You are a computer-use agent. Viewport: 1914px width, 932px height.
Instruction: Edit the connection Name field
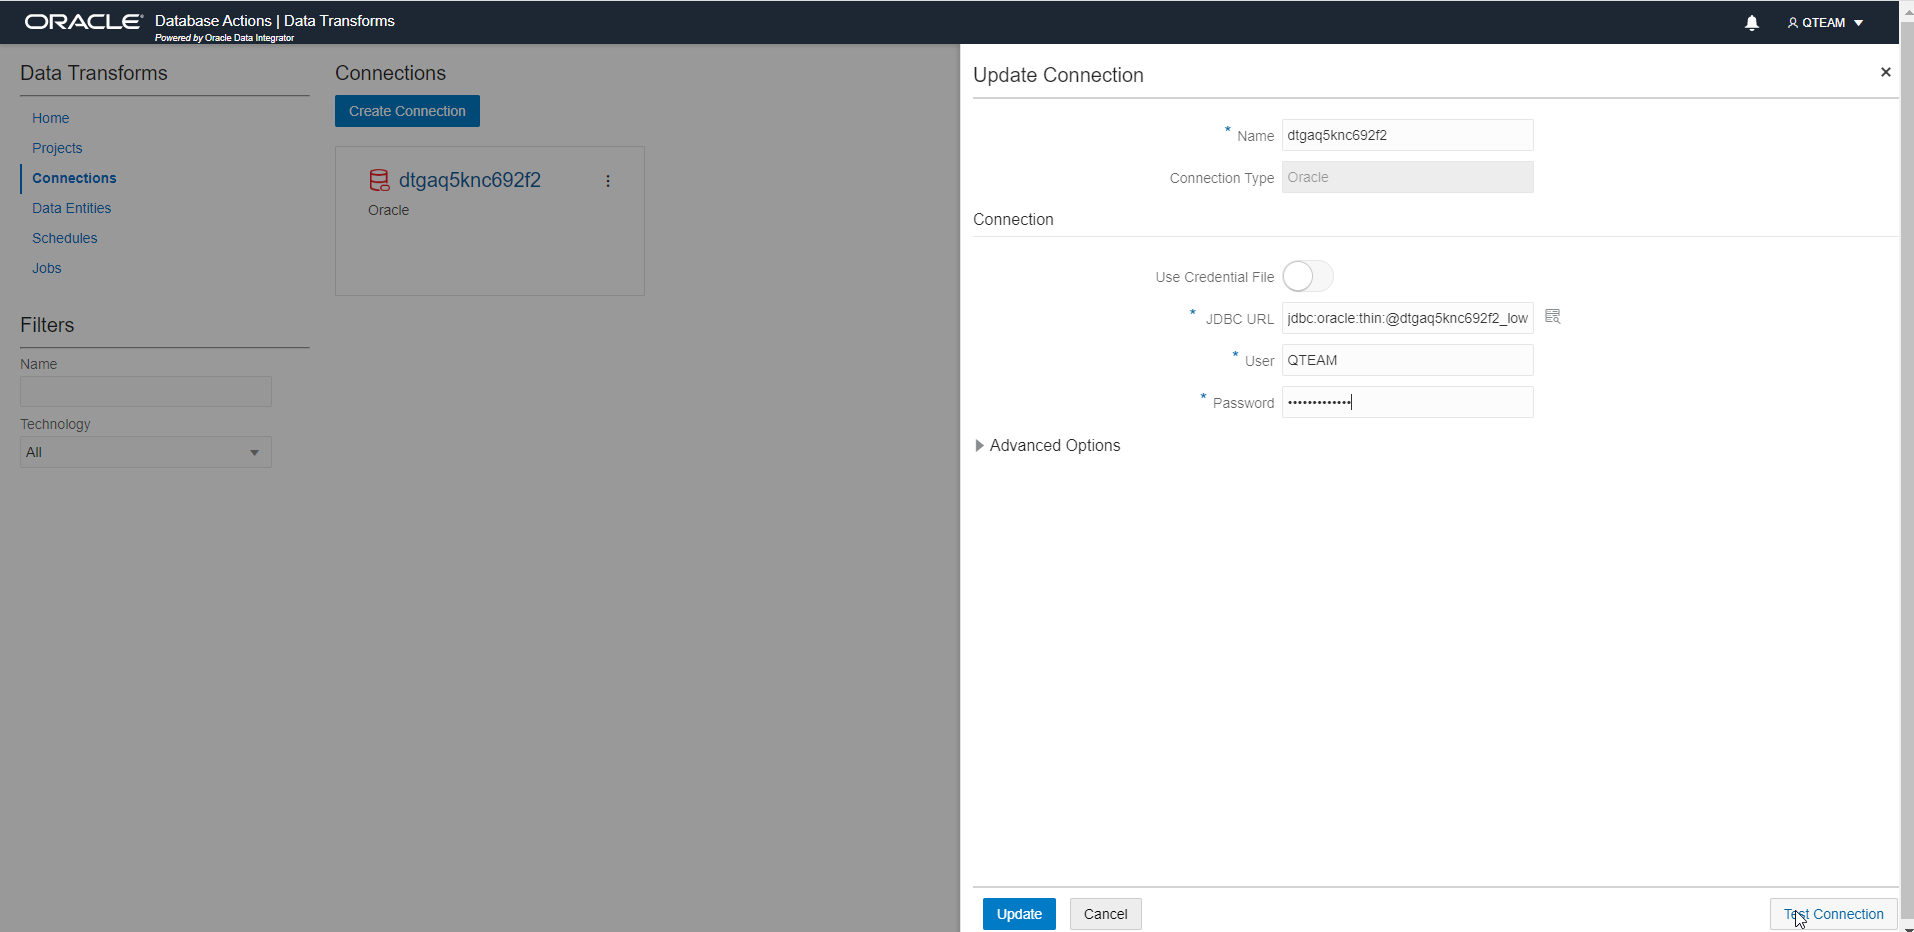[x=1407, y=135]
